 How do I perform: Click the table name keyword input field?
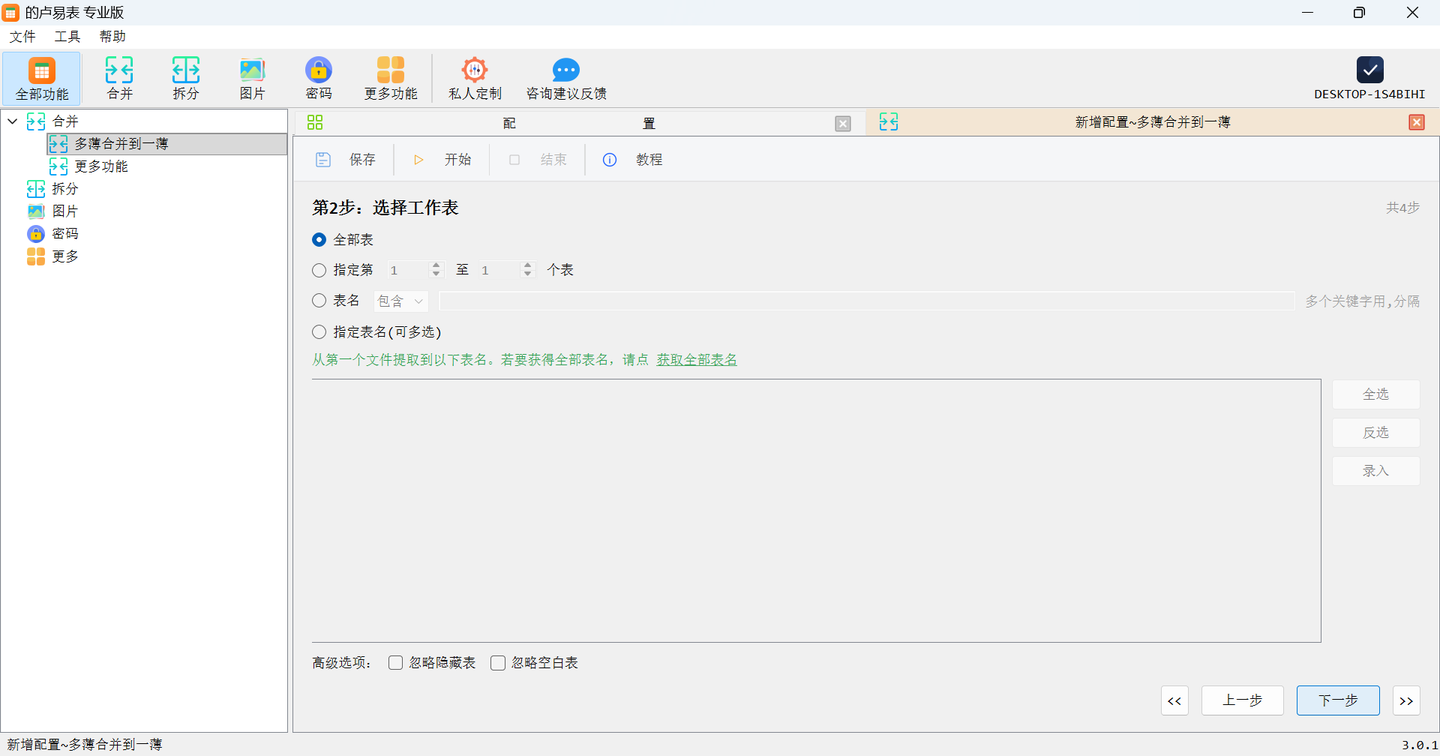(867, 301)
